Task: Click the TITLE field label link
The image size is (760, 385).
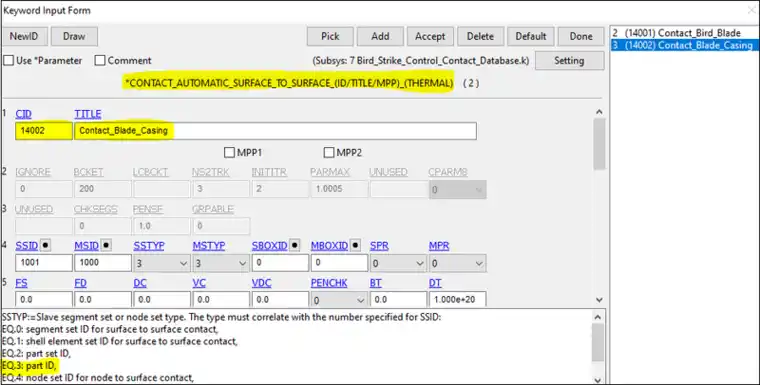Action: [88, 114]
